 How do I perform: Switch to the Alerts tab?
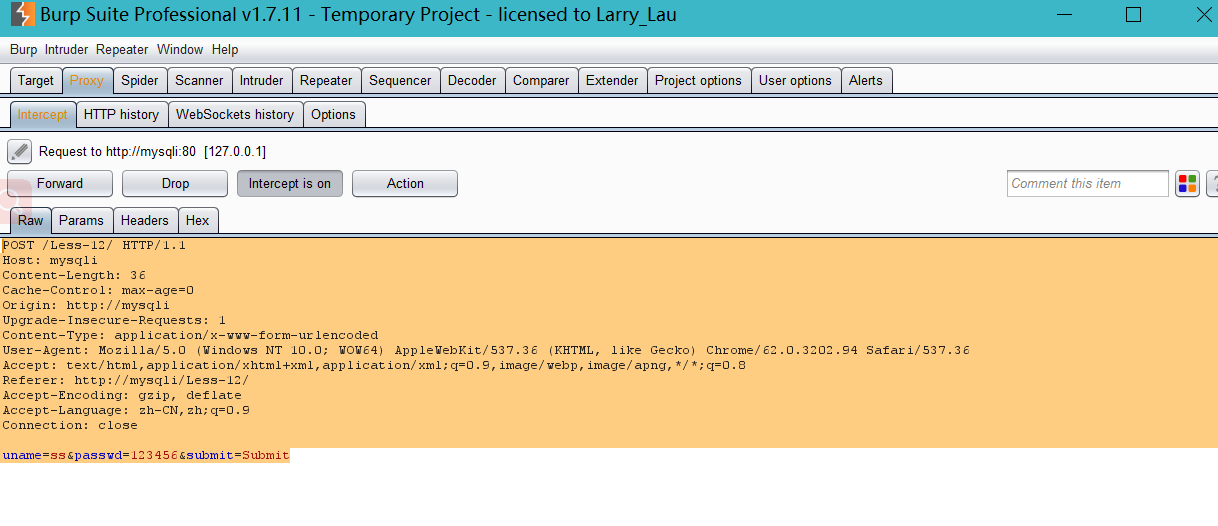(x=866, y=81)
